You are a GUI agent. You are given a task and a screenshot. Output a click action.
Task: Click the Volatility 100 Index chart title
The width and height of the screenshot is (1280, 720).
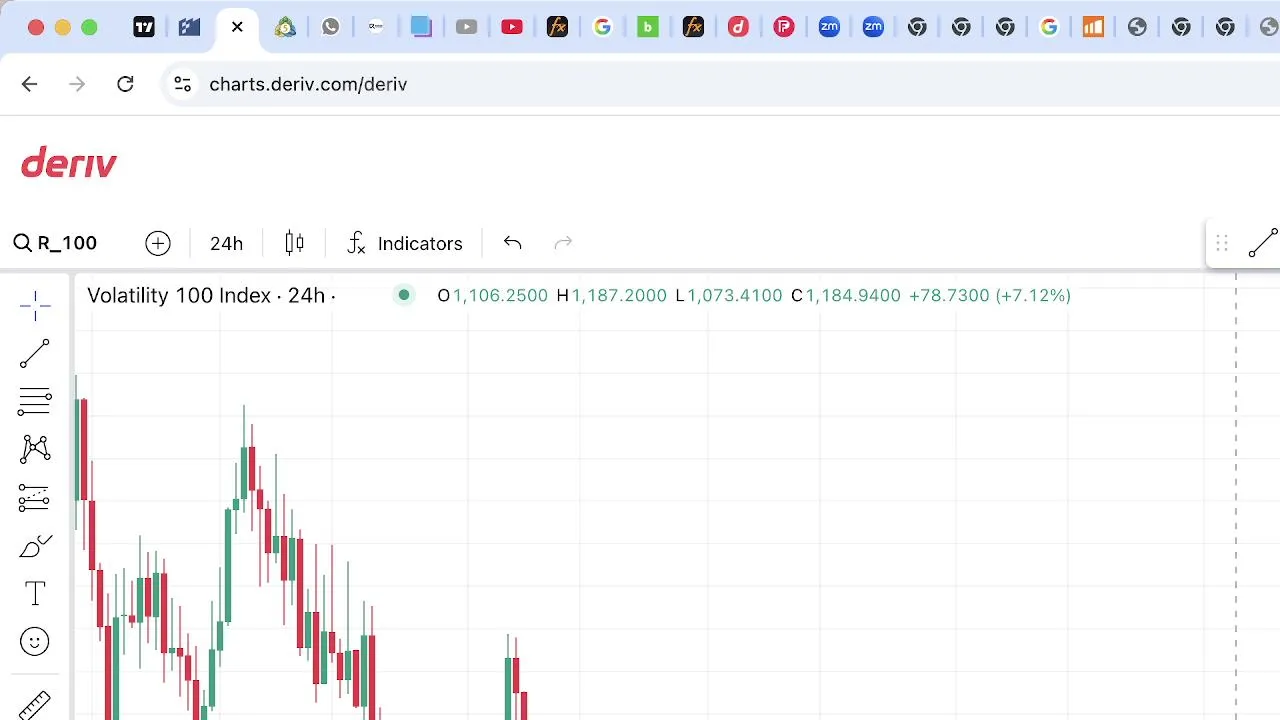211,295
